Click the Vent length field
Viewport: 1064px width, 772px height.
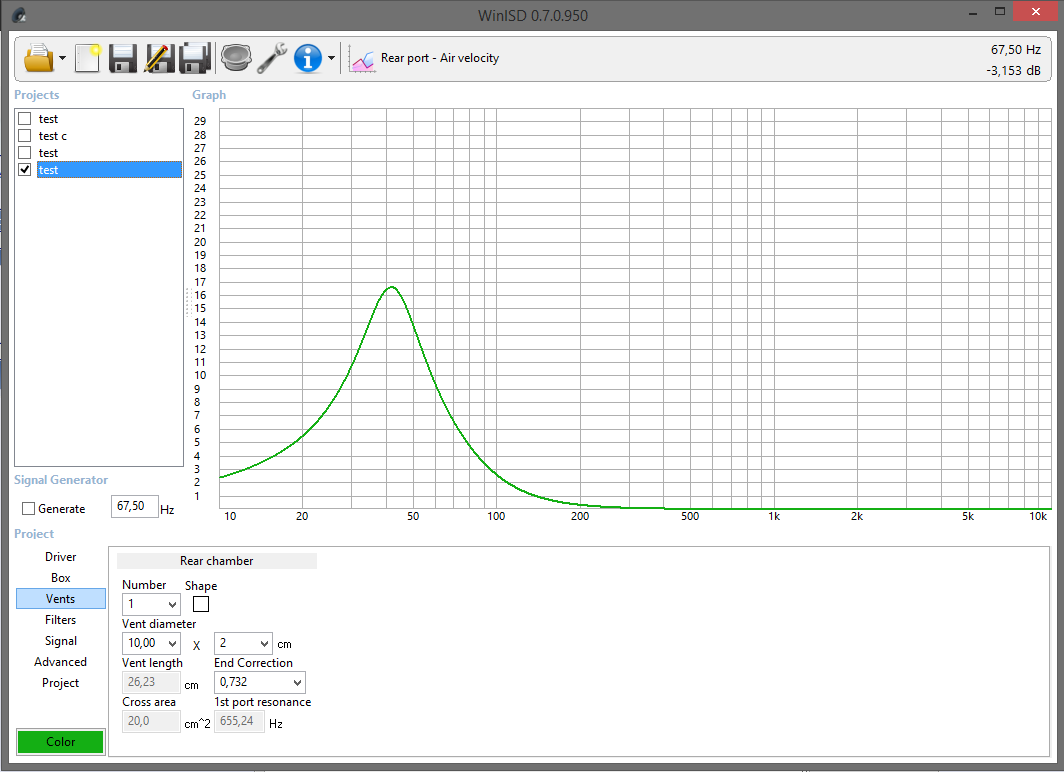click(151, 682)
